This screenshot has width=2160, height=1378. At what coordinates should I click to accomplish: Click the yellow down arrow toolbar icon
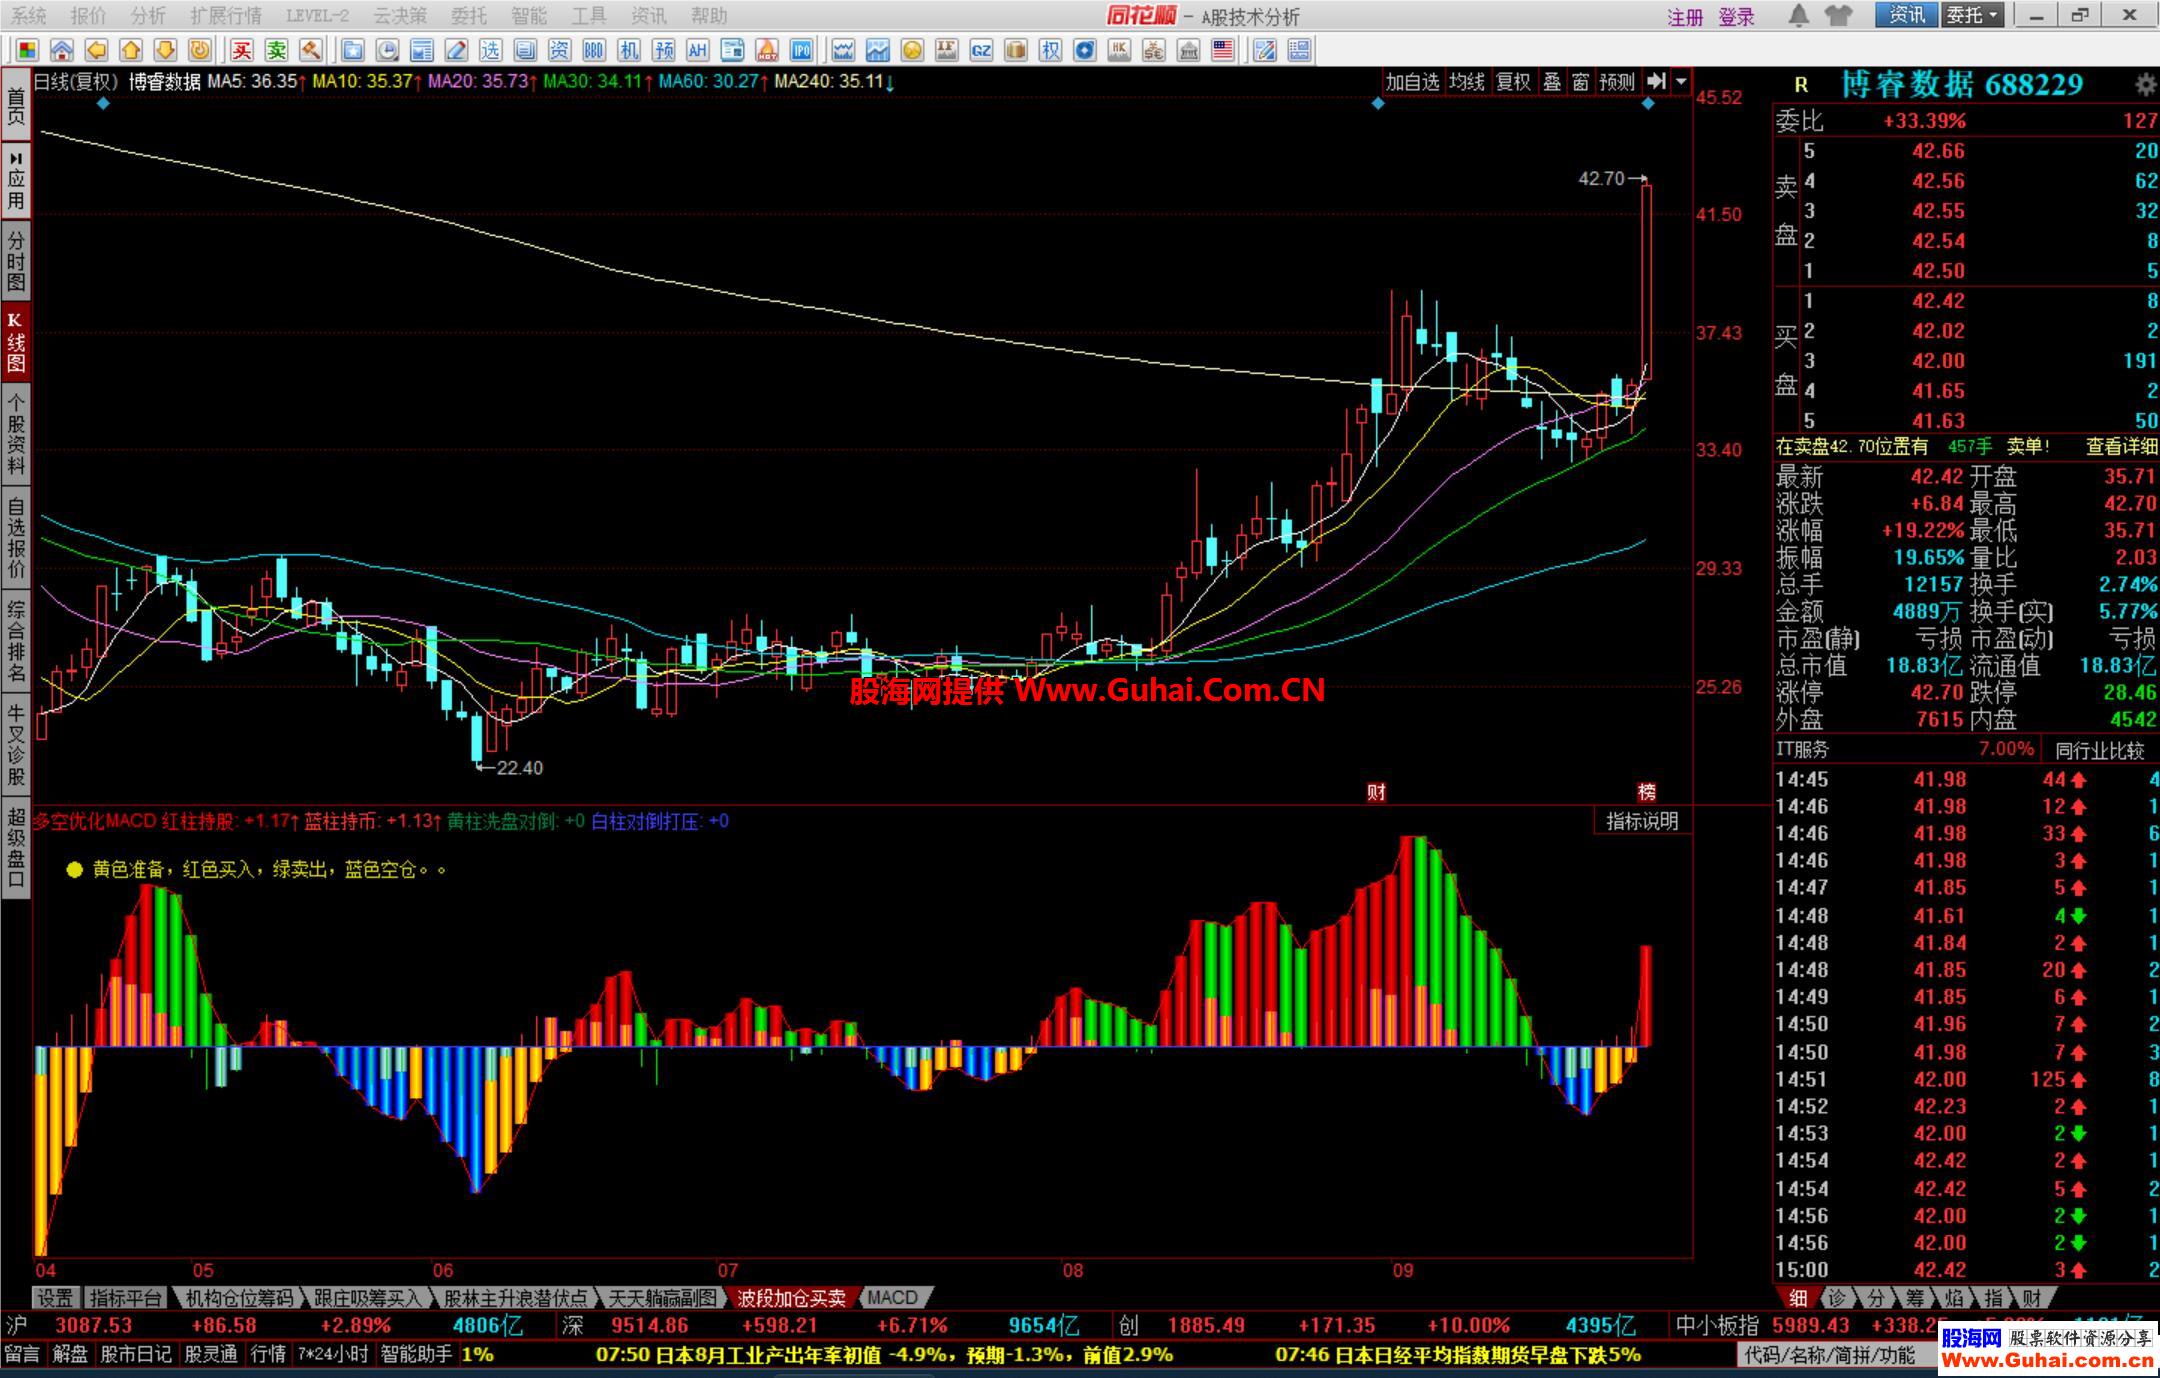165,50
